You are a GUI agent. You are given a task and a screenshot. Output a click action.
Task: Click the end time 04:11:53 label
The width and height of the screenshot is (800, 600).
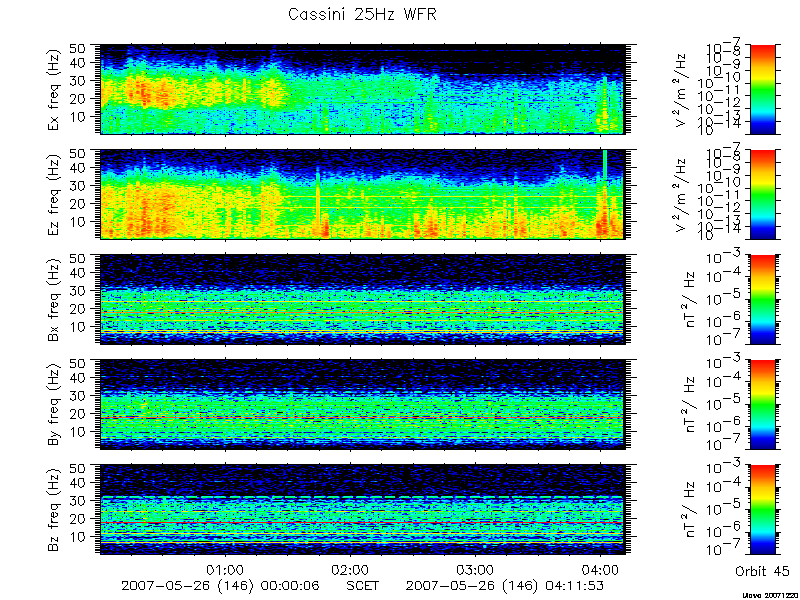(571, 585)
